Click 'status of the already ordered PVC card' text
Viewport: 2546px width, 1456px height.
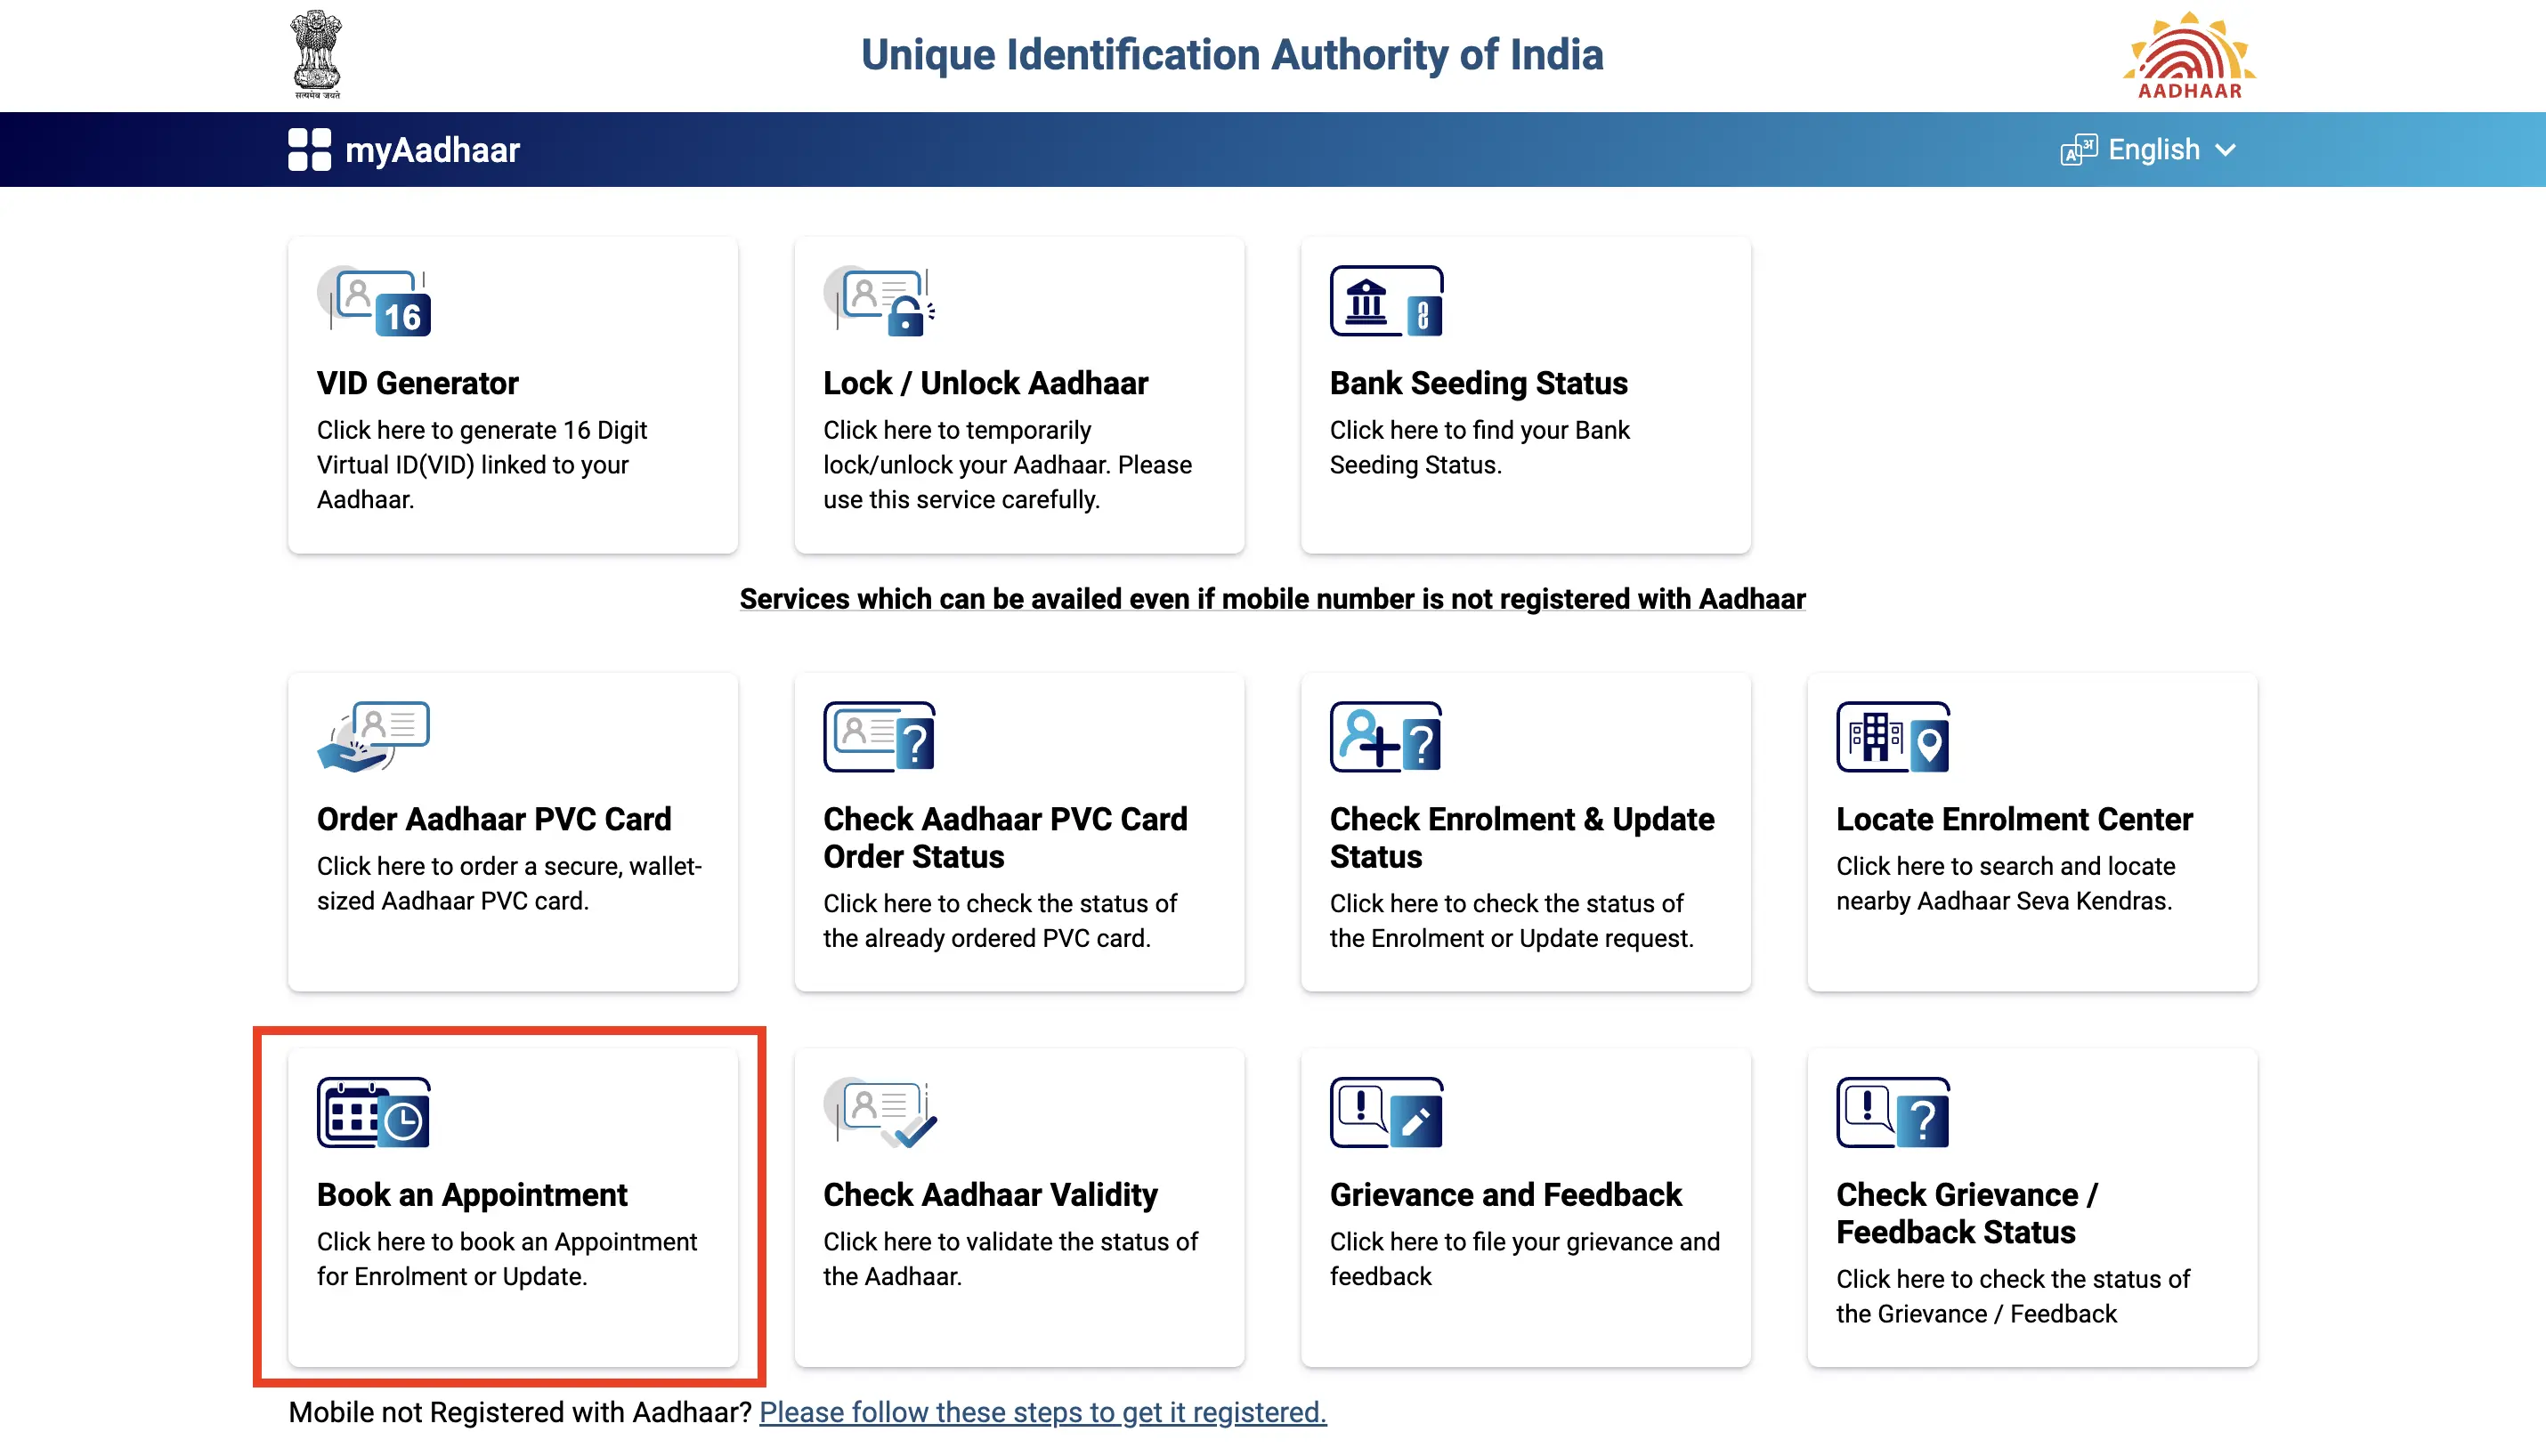(1000, 921)
